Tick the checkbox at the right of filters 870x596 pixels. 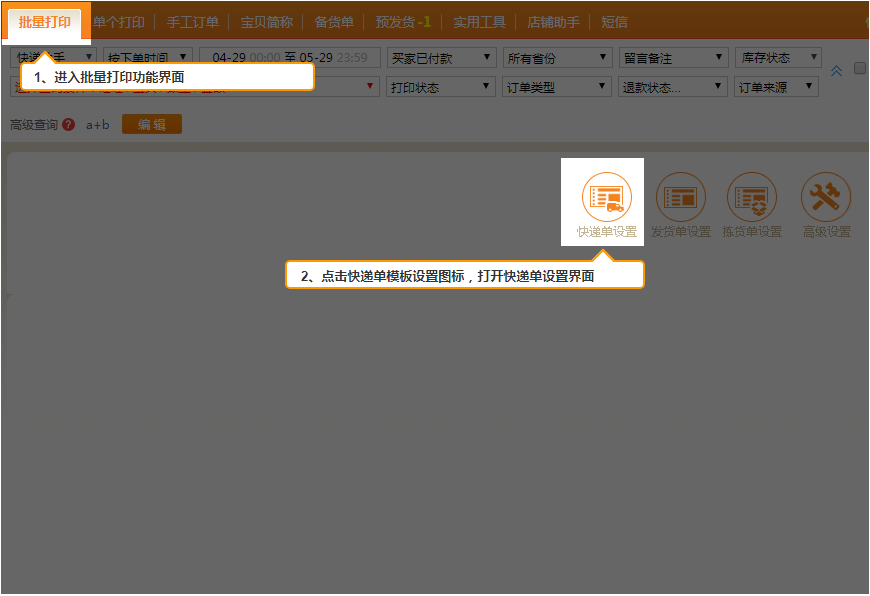859,68
